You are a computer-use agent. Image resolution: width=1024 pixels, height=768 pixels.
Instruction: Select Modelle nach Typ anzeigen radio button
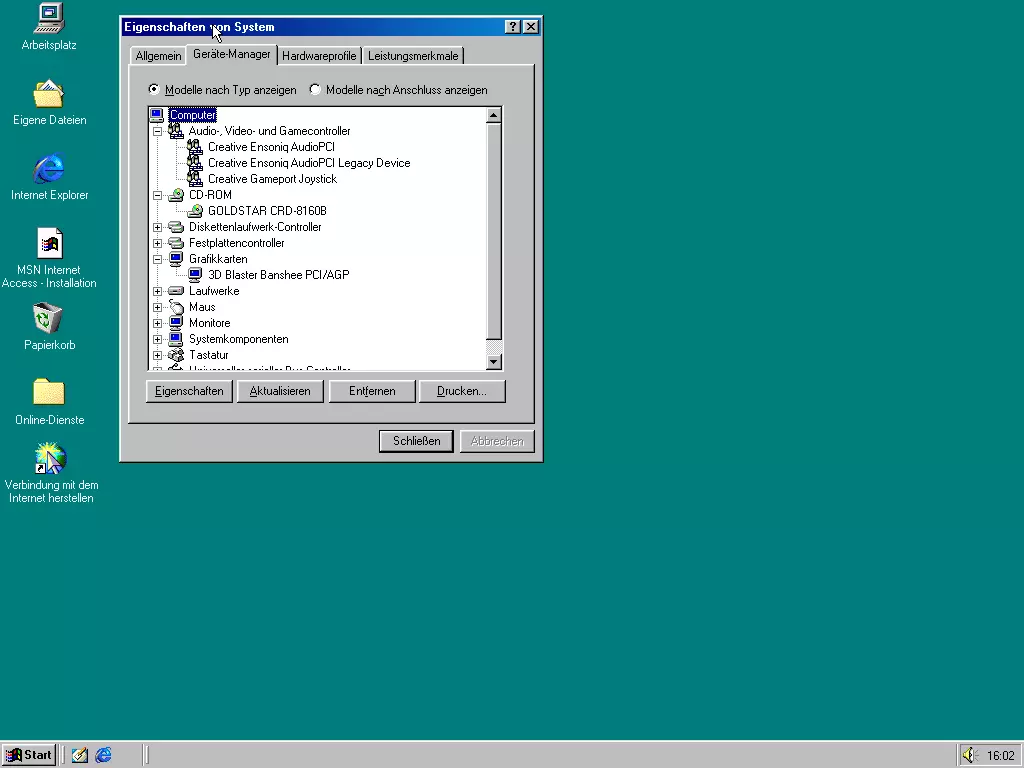point(154,89)
